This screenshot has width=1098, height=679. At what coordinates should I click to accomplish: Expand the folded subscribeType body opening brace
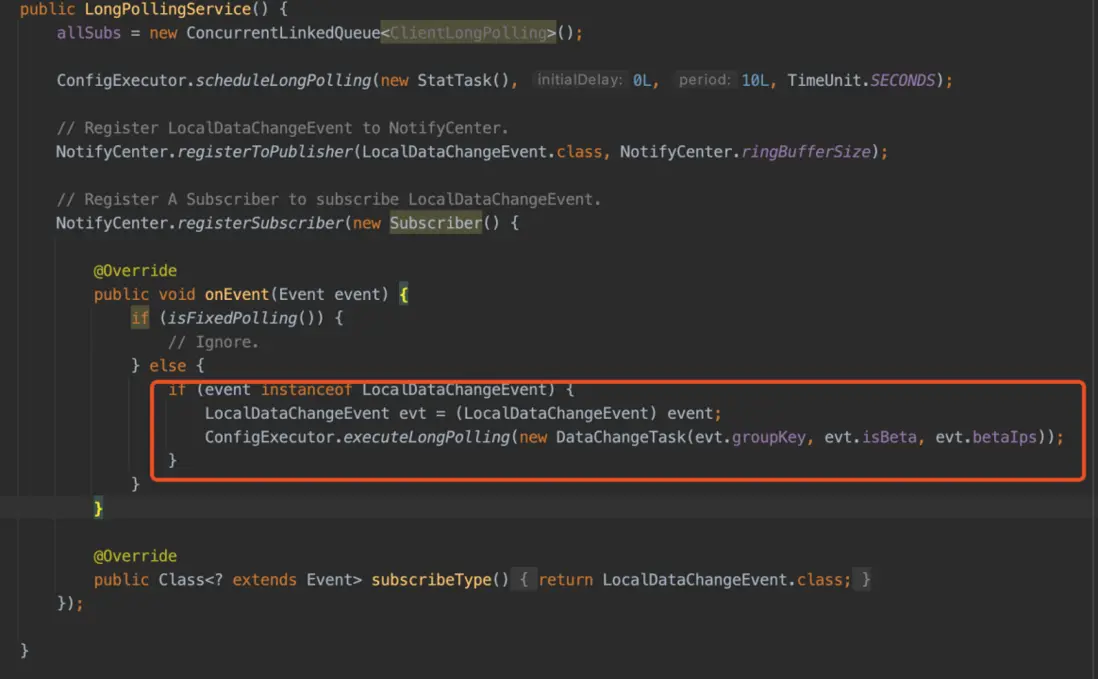click(523, 580)
